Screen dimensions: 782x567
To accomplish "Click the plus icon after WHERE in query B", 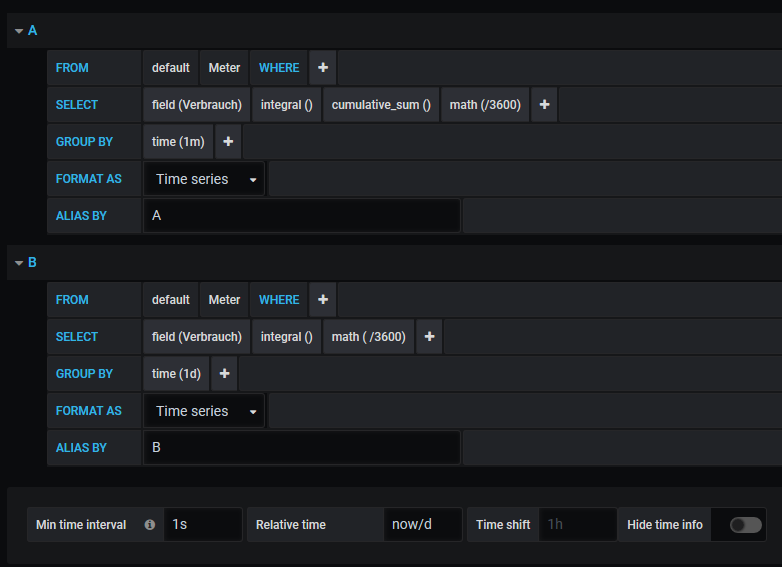I will (x=323, y=300).
